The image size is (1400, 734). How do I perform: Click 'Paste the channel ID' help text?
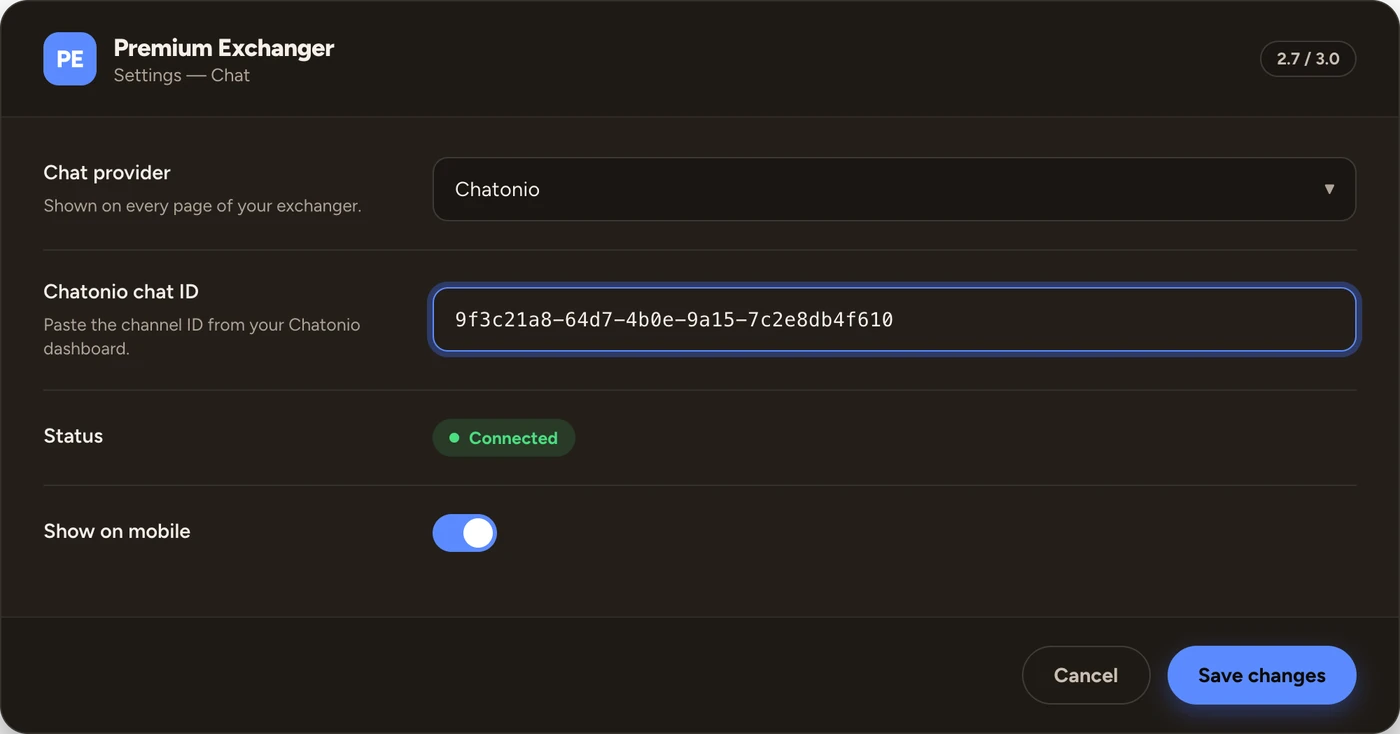click(202, 337)
